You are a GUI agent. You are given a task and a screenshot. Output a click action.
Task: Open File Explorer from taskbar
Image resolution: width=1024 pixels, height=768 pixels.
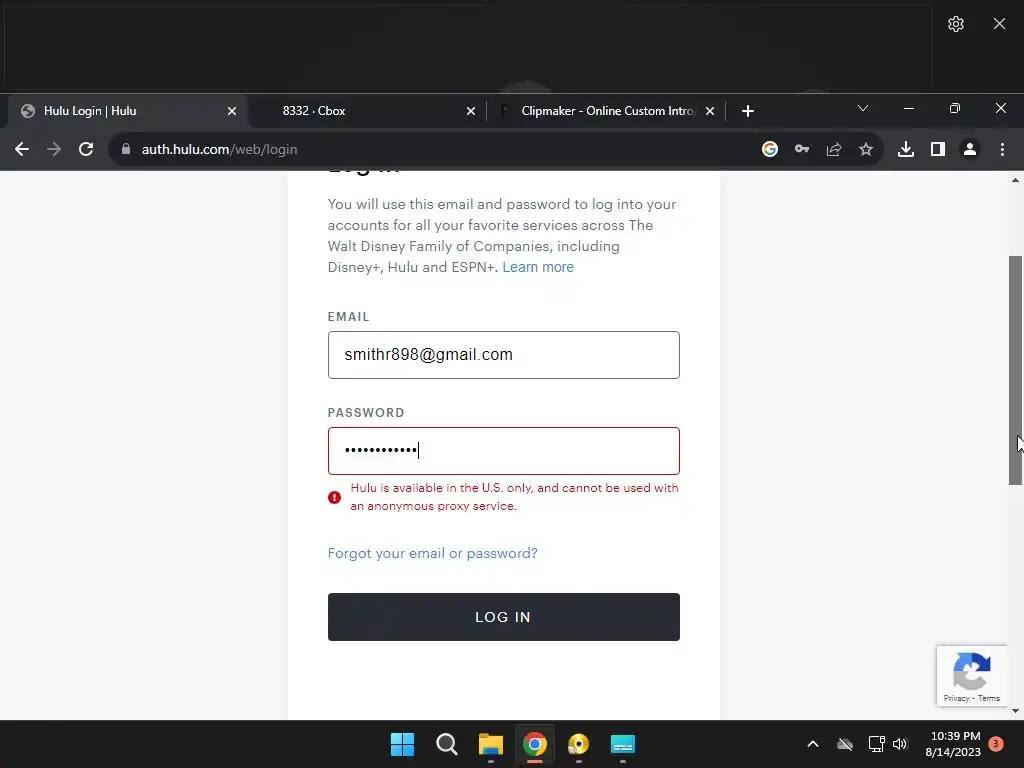[x=490, y=744]
